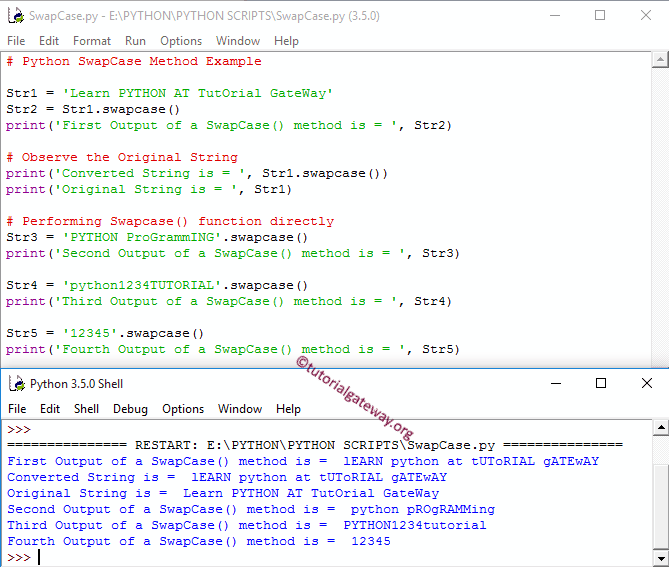Click comment '# Observe the Original String'
Screen dimensions: 669x567
122,157
